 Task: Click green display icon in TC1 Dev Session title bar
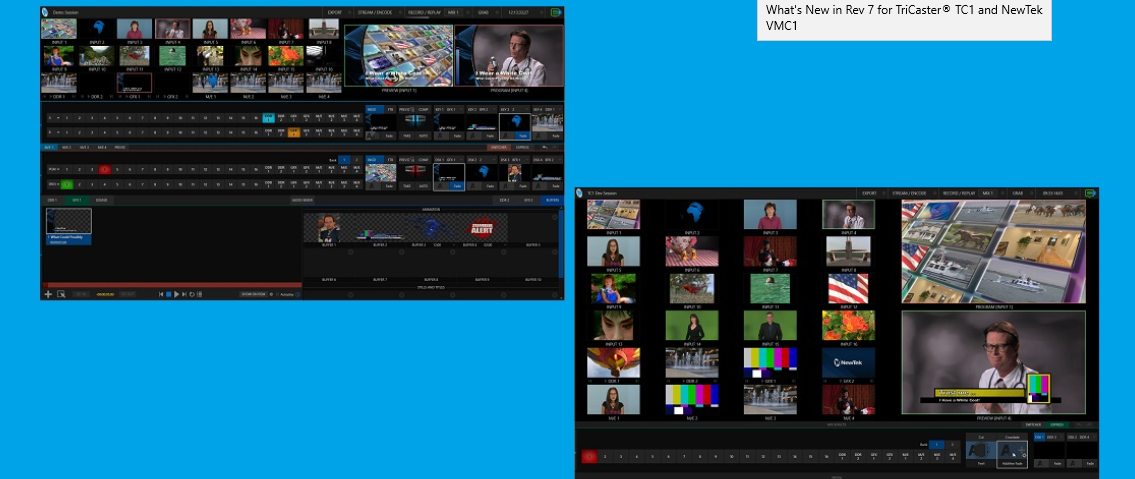(x=1091, y=193)
